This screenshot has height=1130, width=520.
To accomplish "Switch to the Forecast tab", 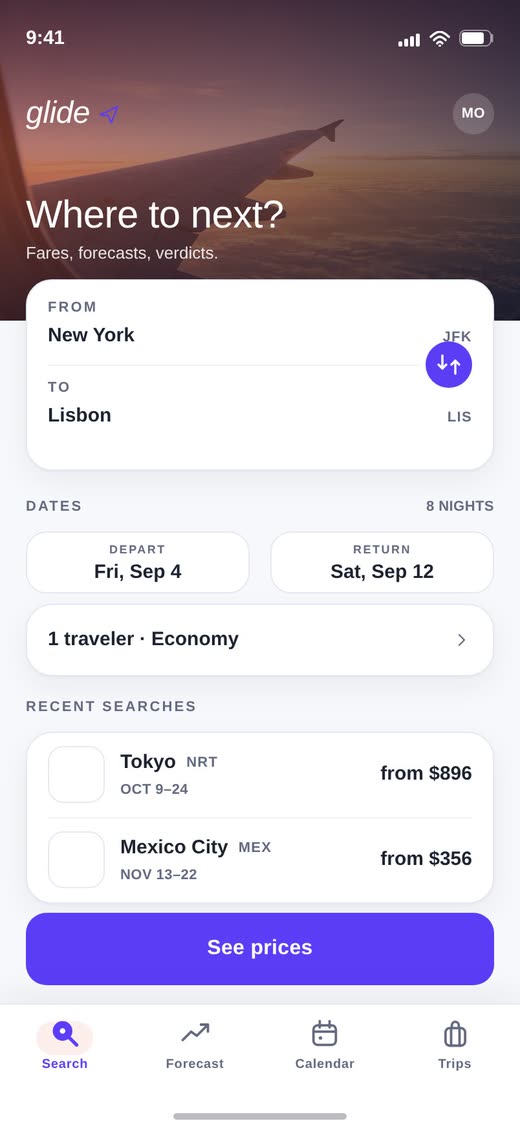I will [195, 1044].
